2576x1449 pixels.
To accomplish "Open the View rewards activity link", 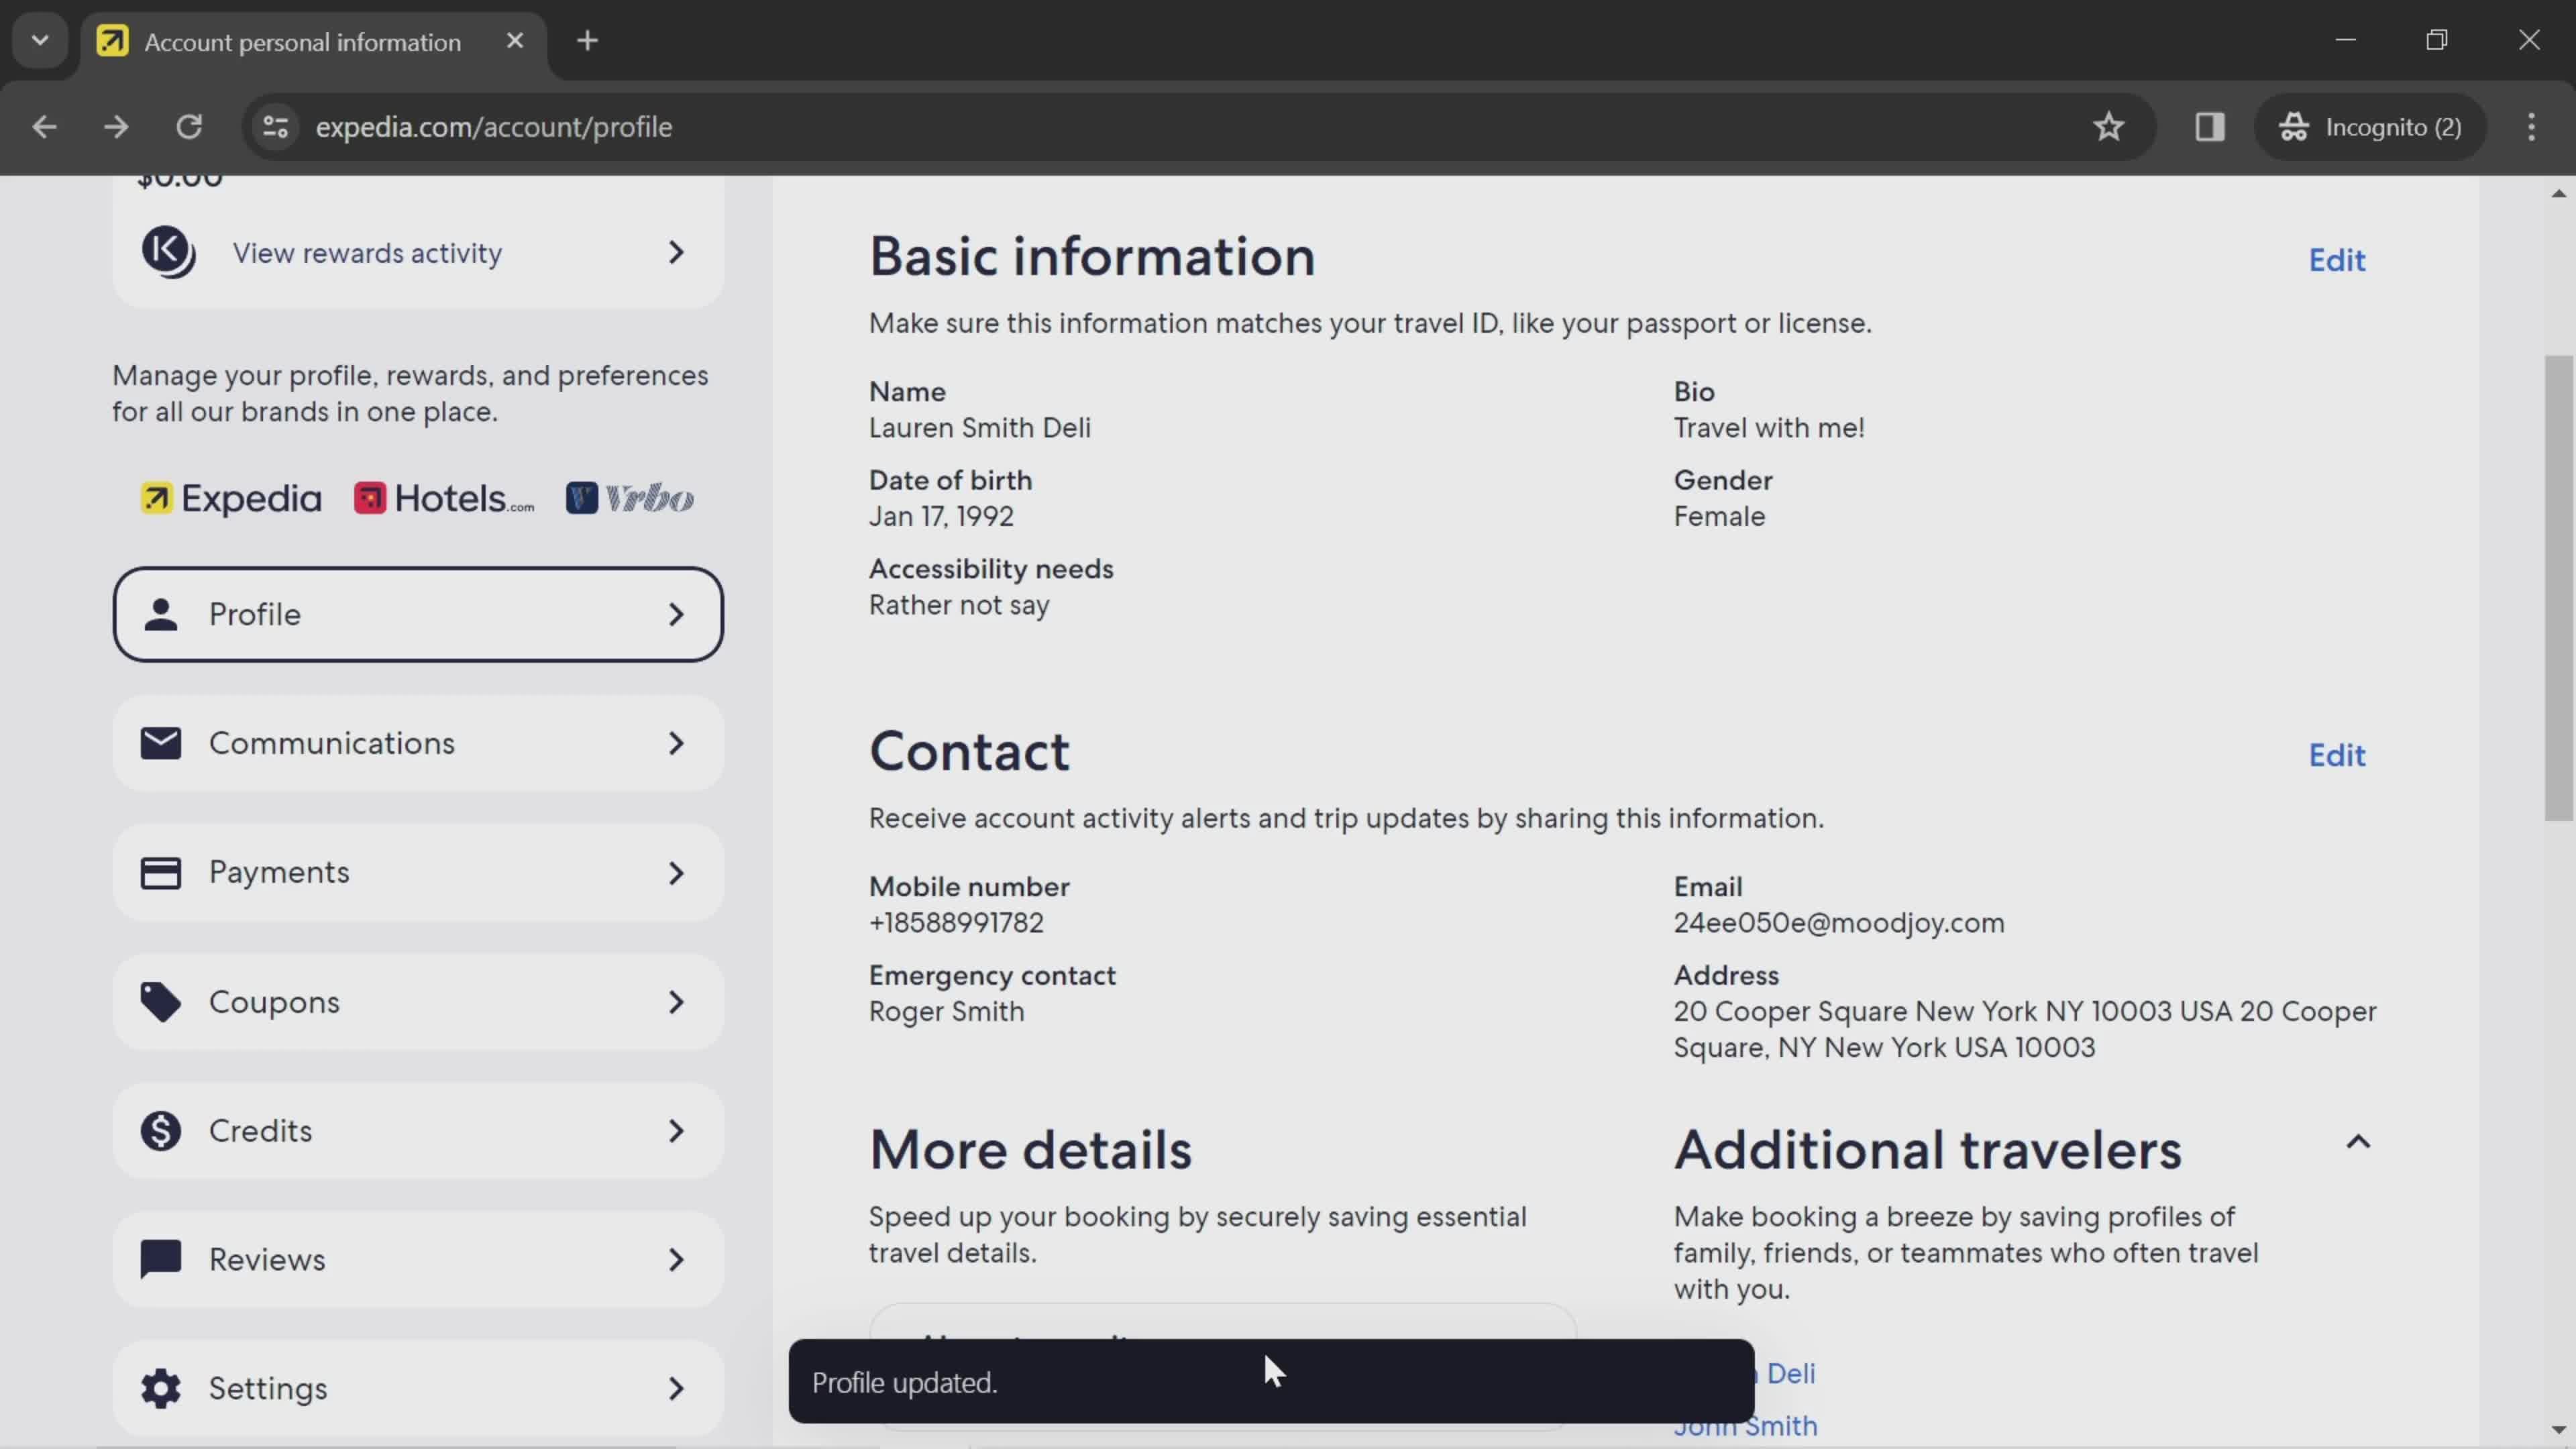I will 418,253.
